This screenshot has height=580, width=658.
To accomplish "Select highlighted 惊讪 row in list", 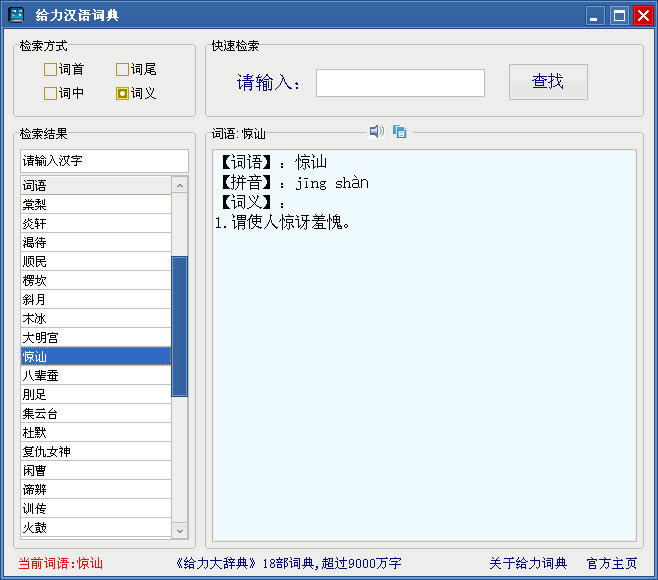I will pyautogui.click(x=96, y=356).
